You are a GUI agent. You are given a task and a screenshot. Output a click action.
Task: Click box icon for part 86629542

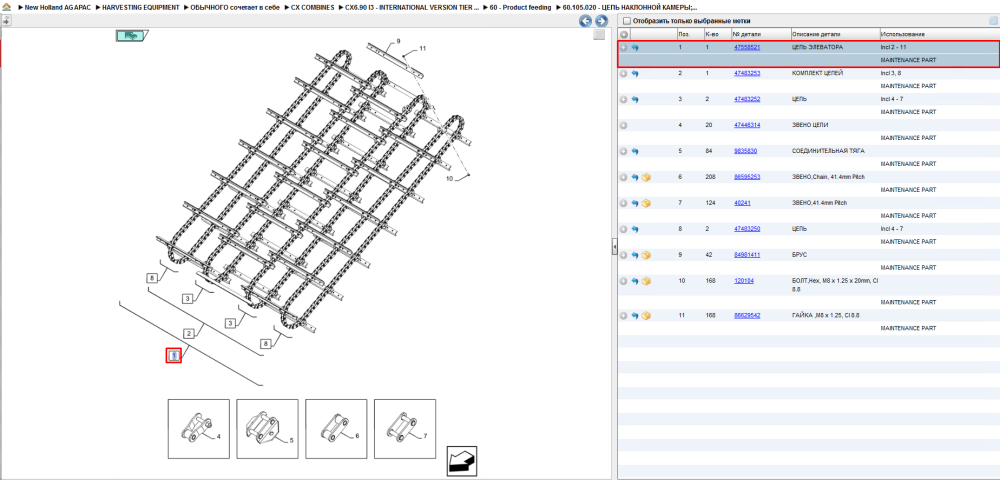click(646, 316)
